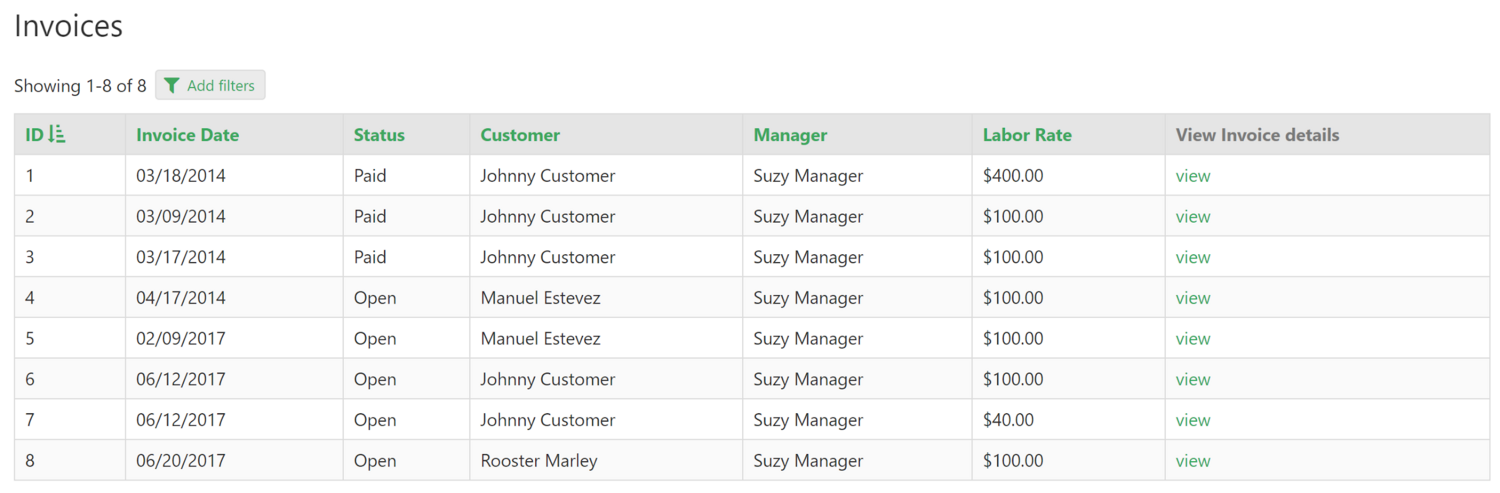This screenshot has width=1500, height=493.
Task: Select the 04/17/2014 invoice date cell
Action: tap(181, 298)
